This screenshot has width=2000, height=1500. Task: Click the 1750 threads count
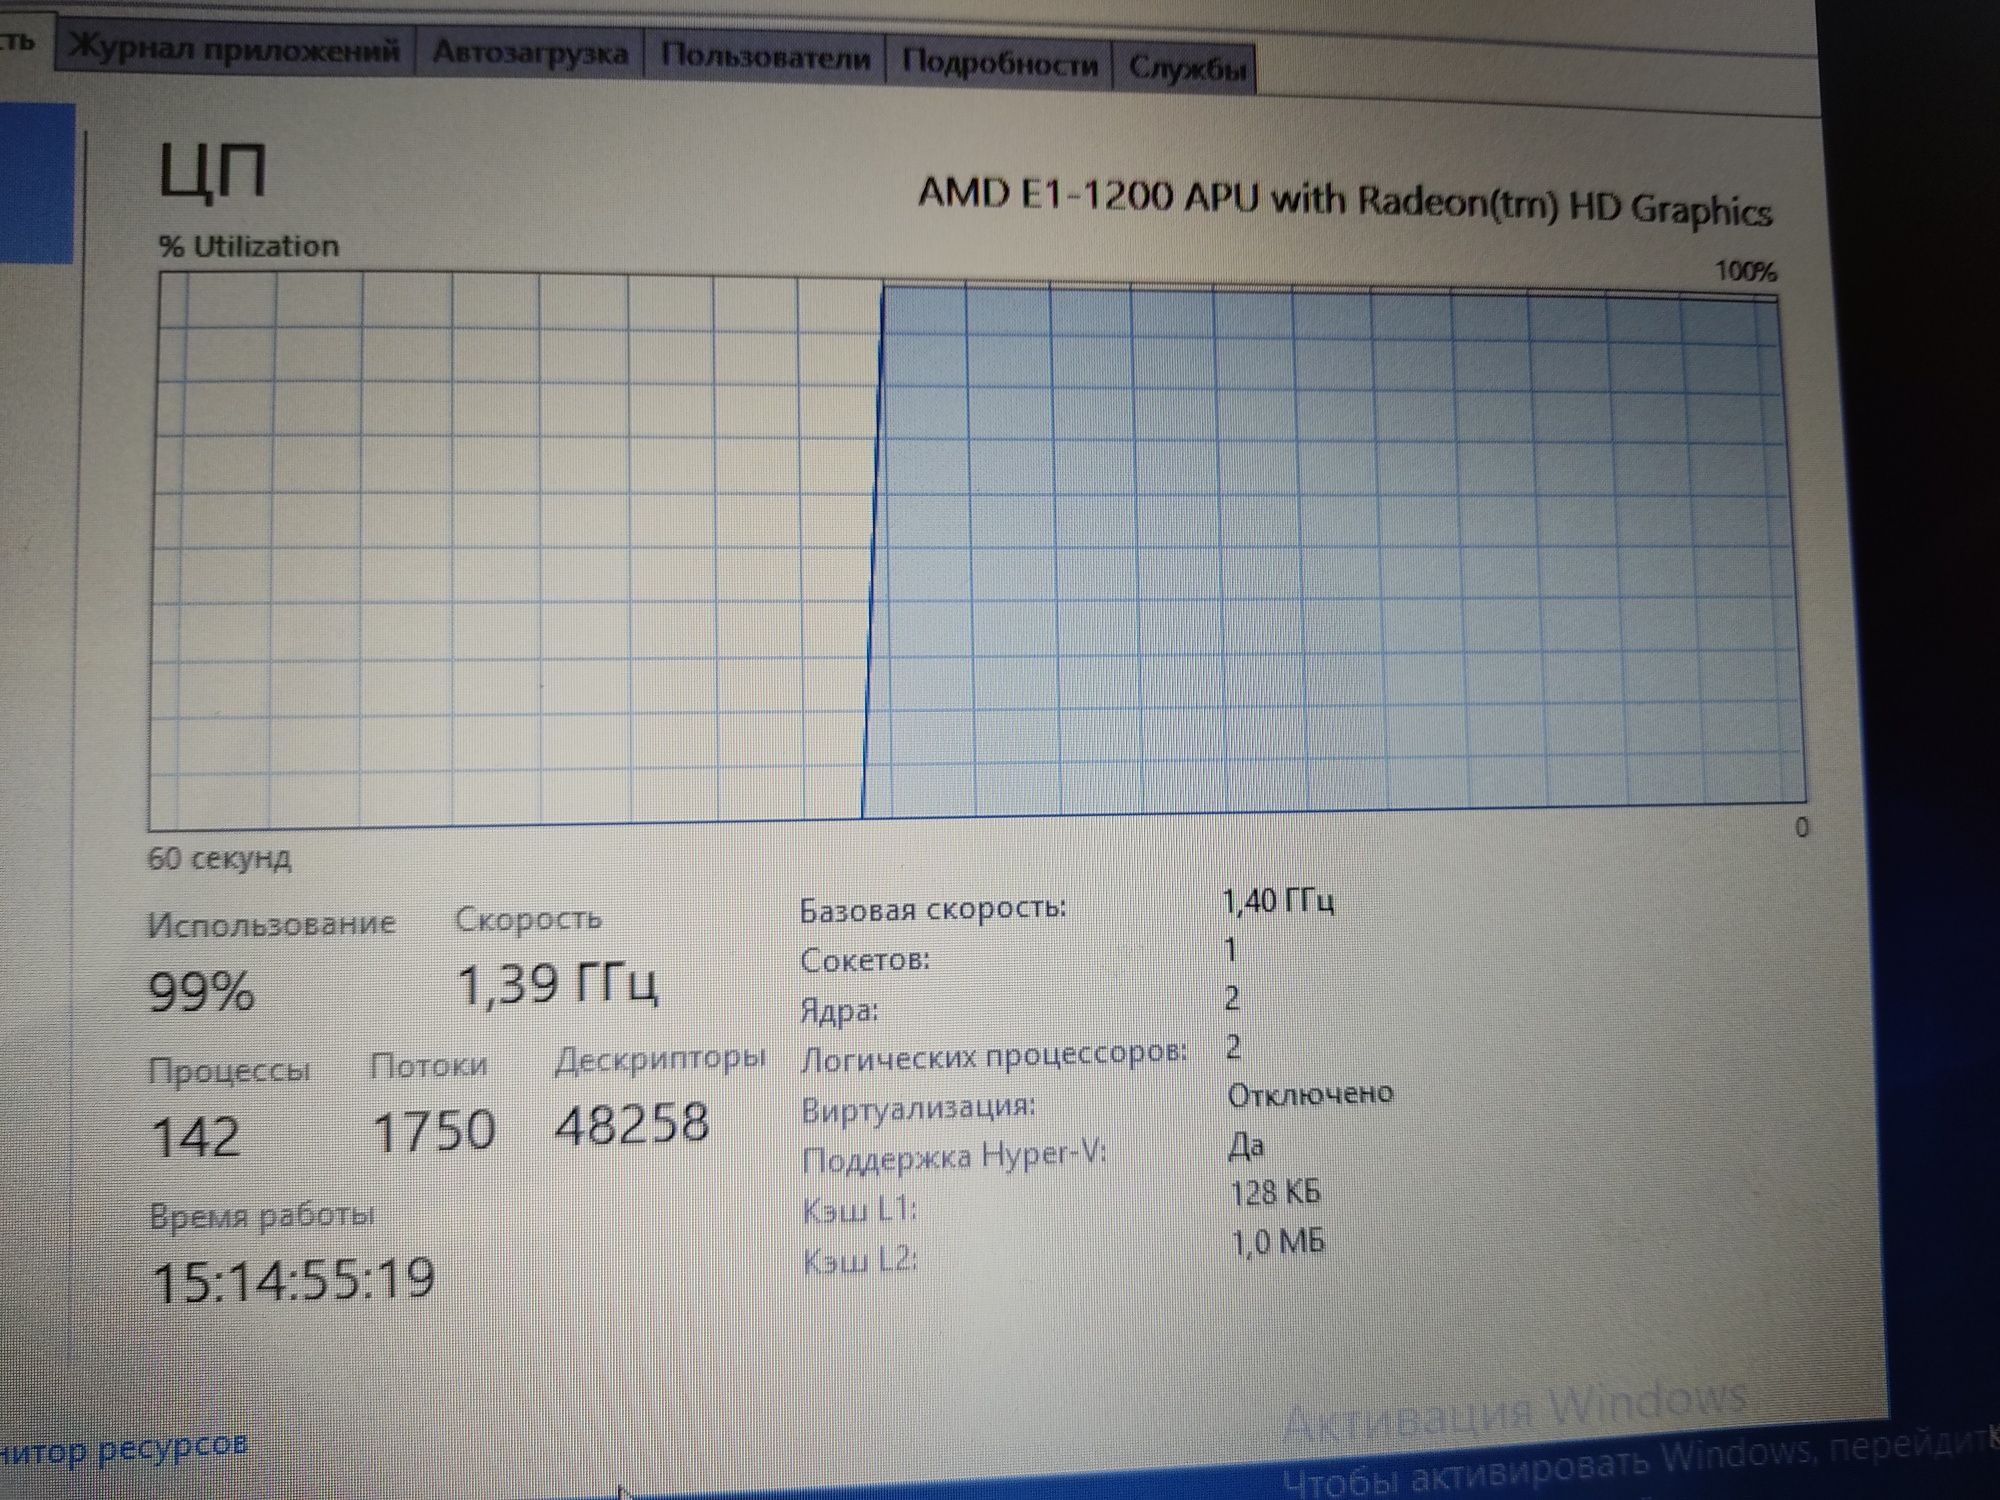click(434, 1130)
